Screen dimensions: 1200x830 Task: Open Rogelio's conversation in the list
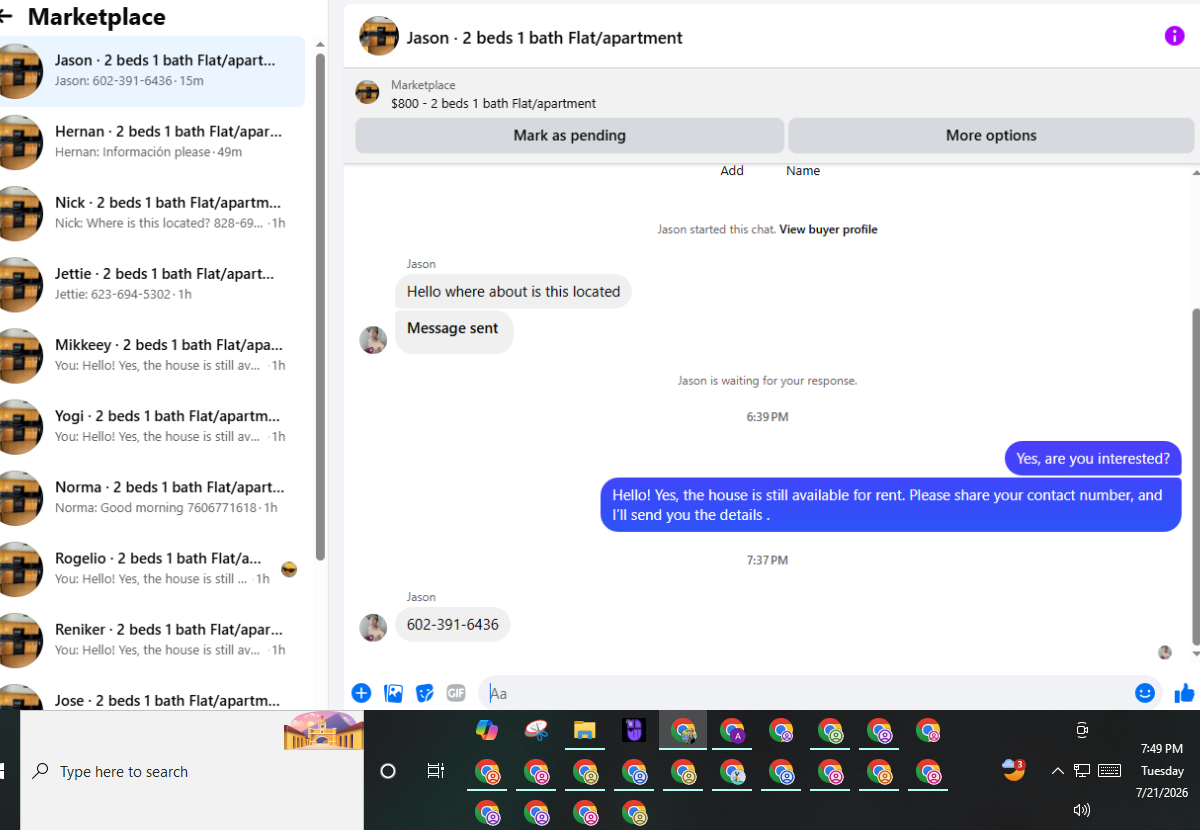click(152, 568)
